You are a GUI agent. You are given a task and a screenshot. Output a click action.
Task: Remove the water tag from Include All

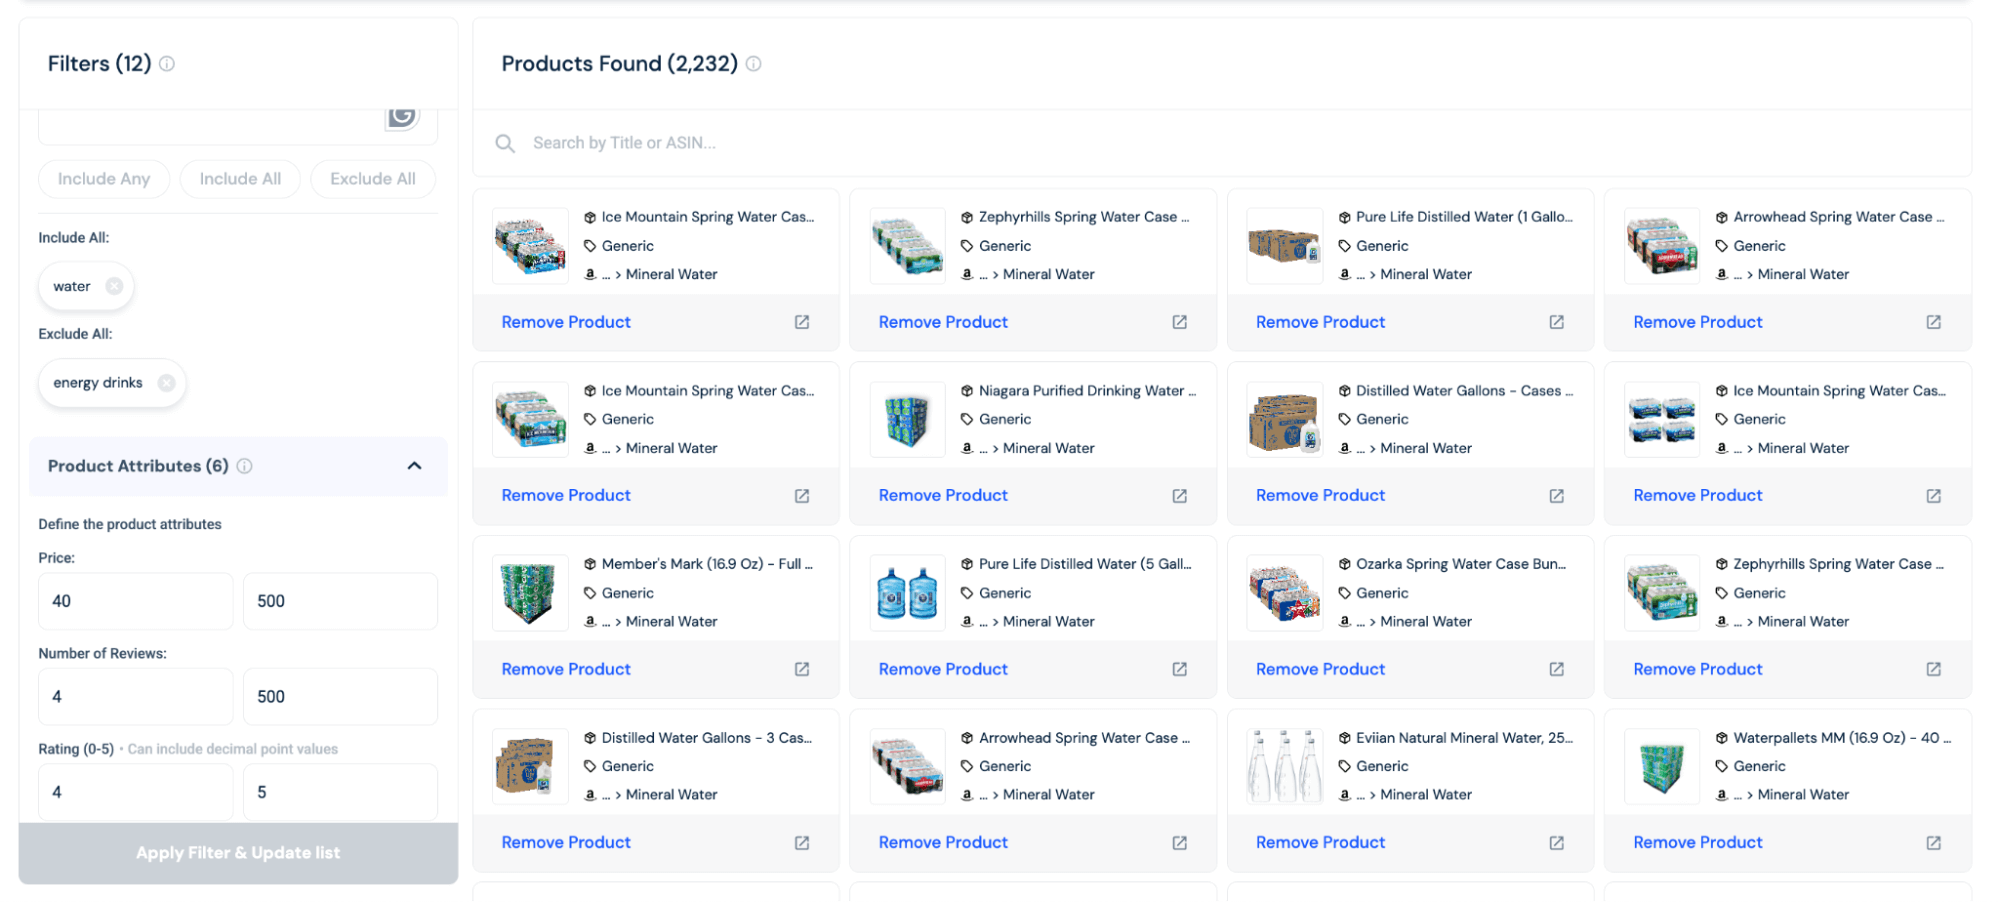(x=114, y=286)
